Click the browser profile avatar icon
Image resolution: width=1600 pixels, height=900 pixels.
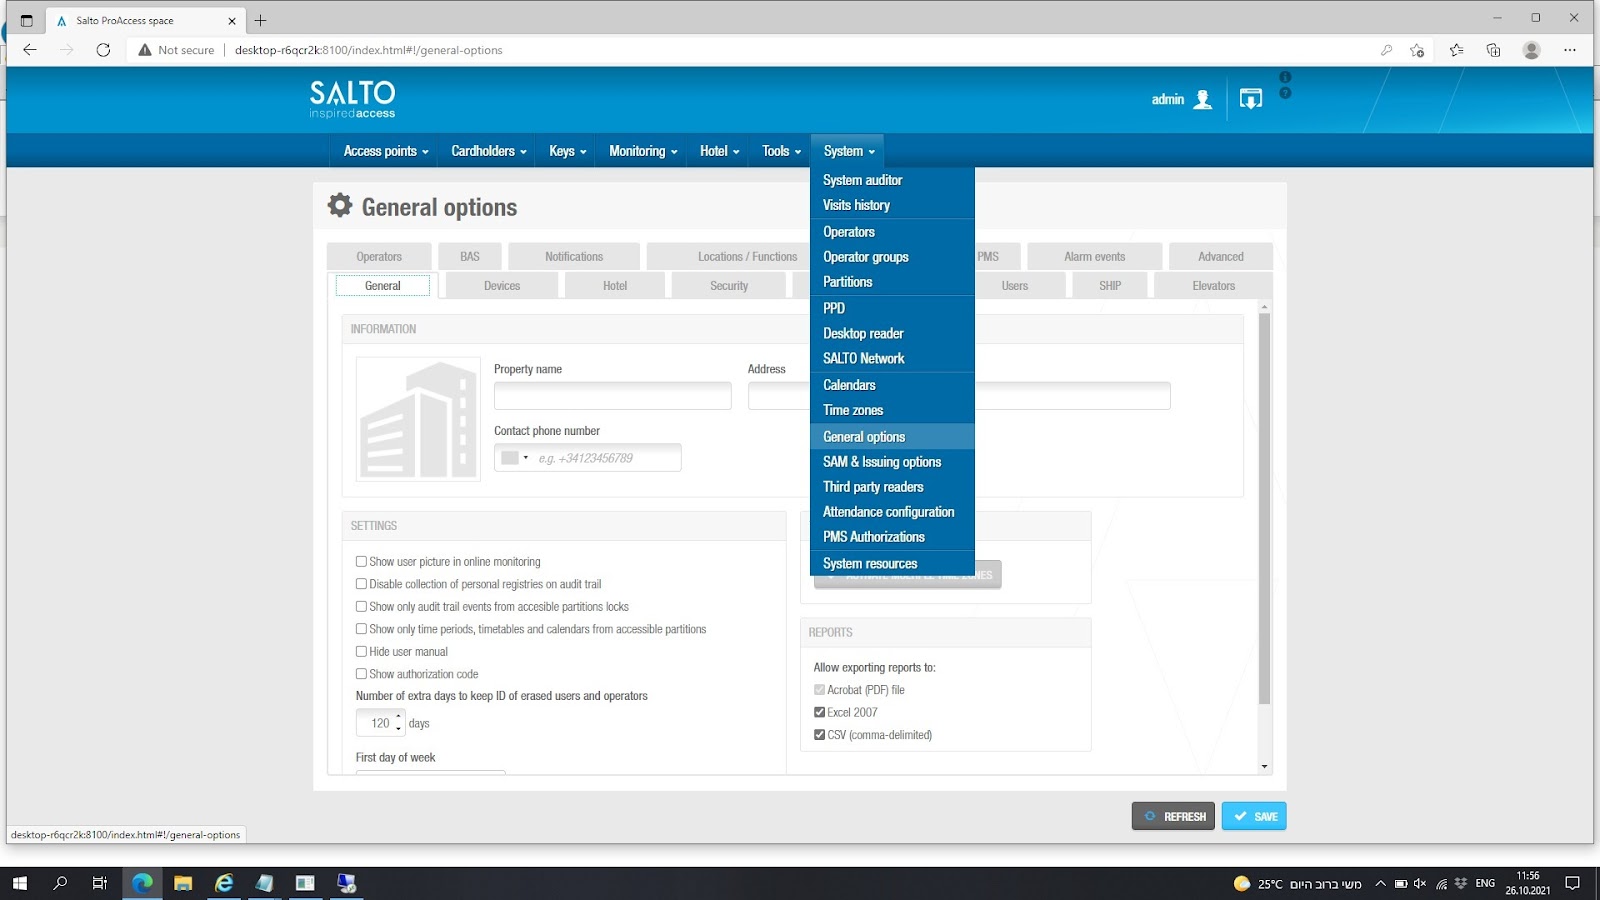(x=1532, y=50)
